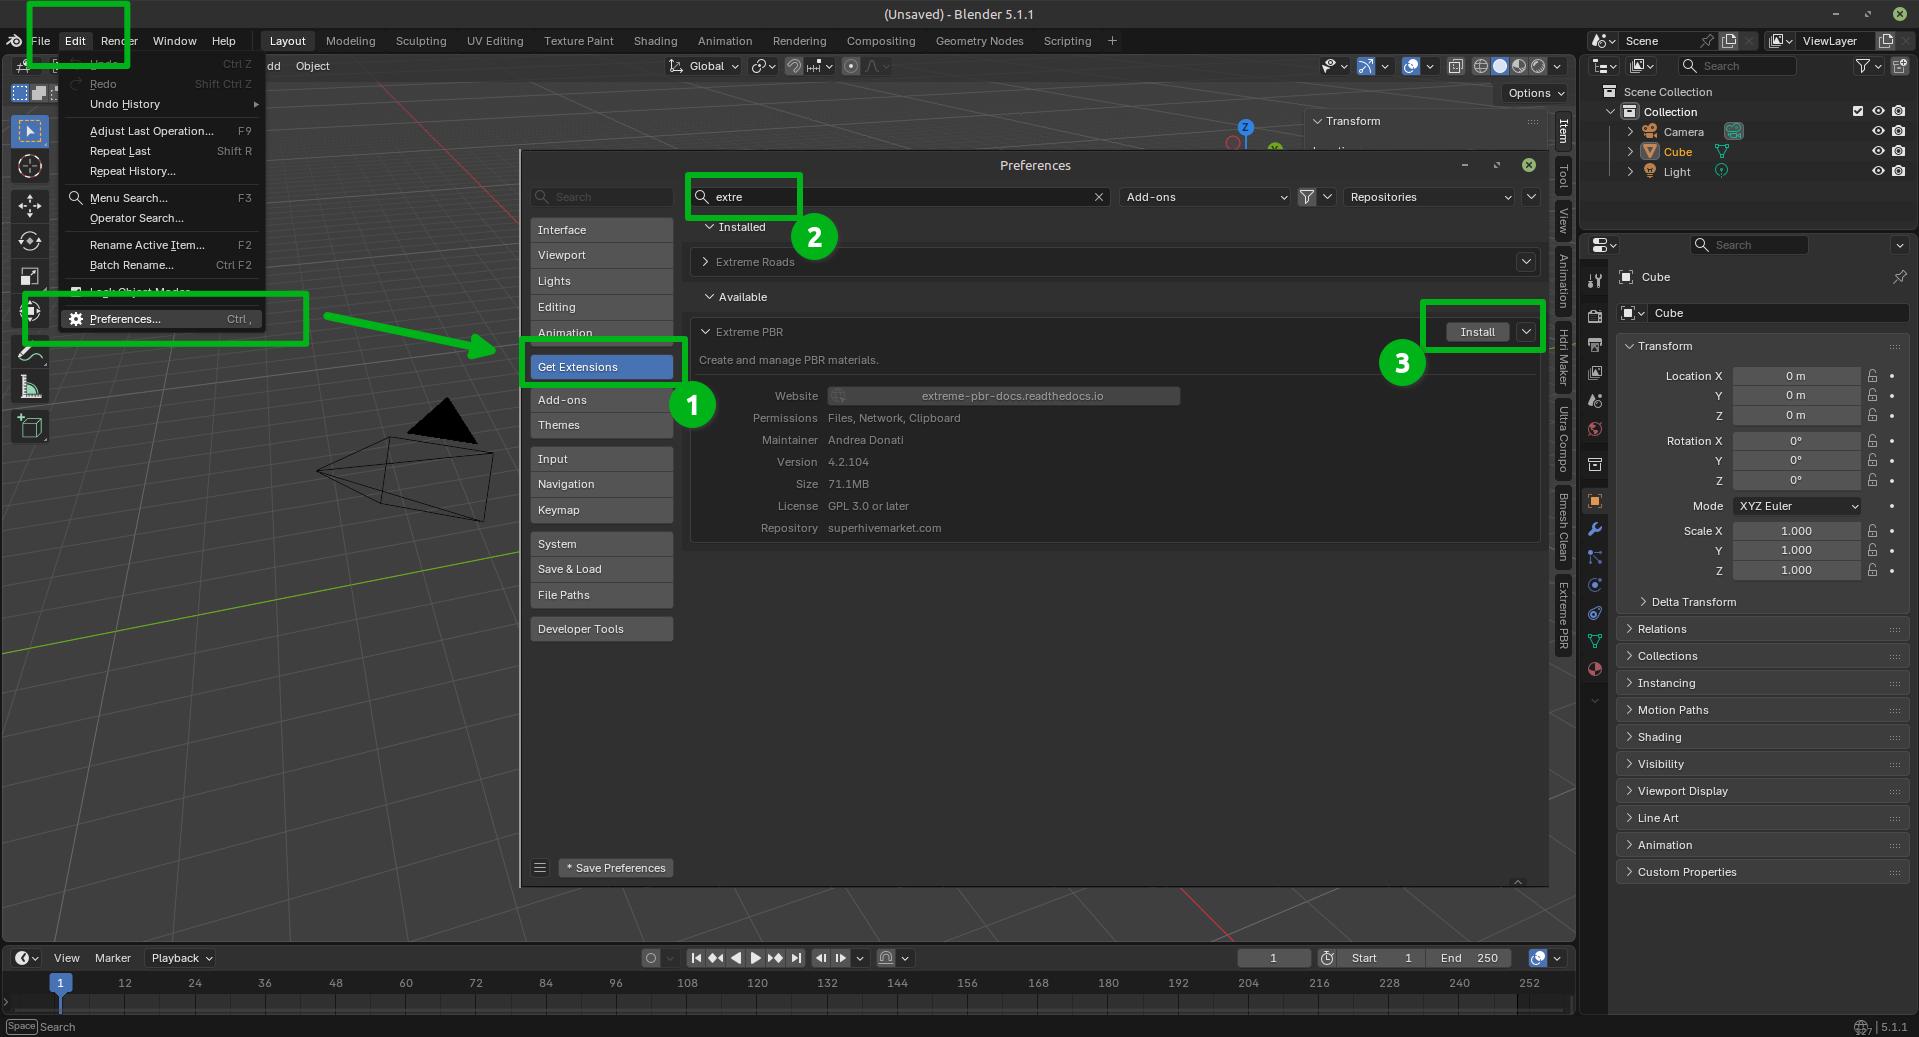
Task: Activate the Select Box tool
Action: coord(30,131)
